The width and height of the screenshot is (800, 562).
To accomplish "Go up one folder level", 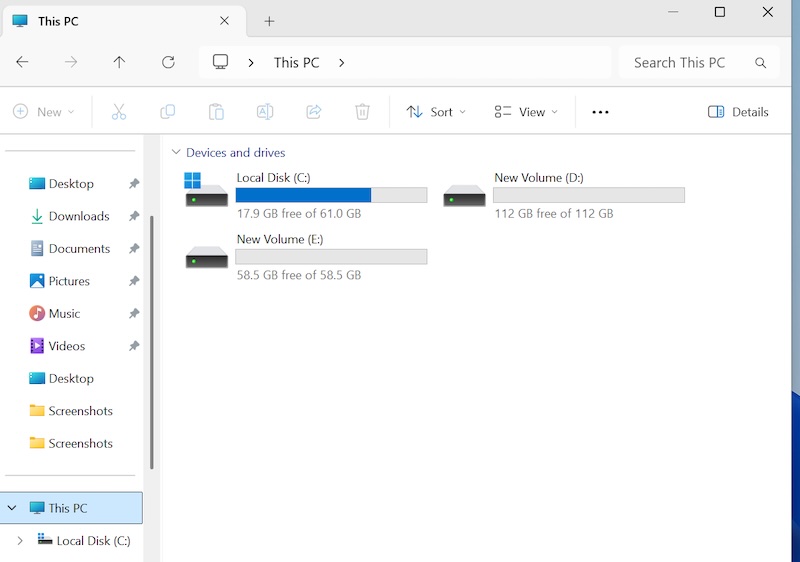I will (119, 62).
